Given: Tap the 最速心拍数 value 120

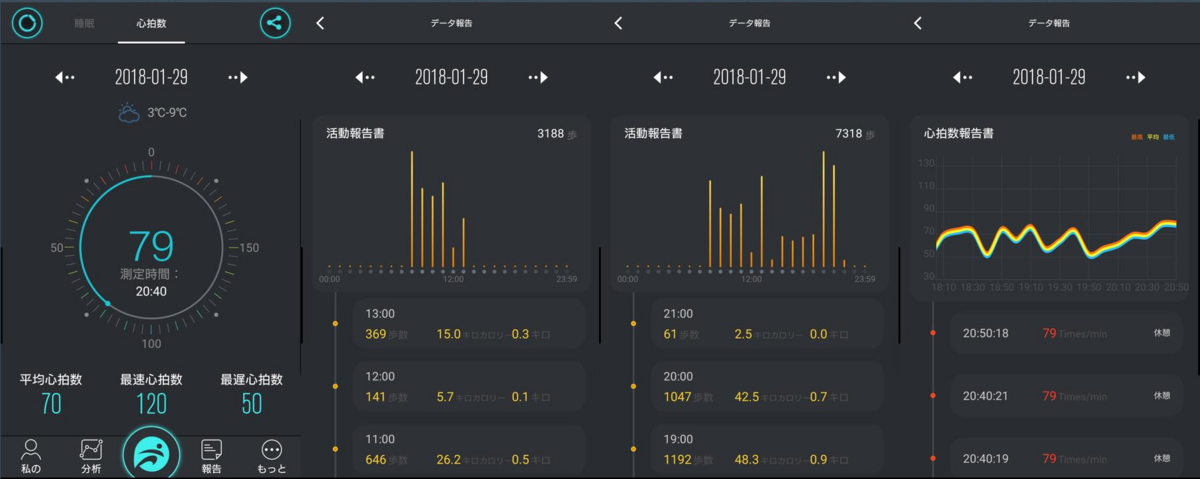Looking at the screenshot, I should [151, 403].
